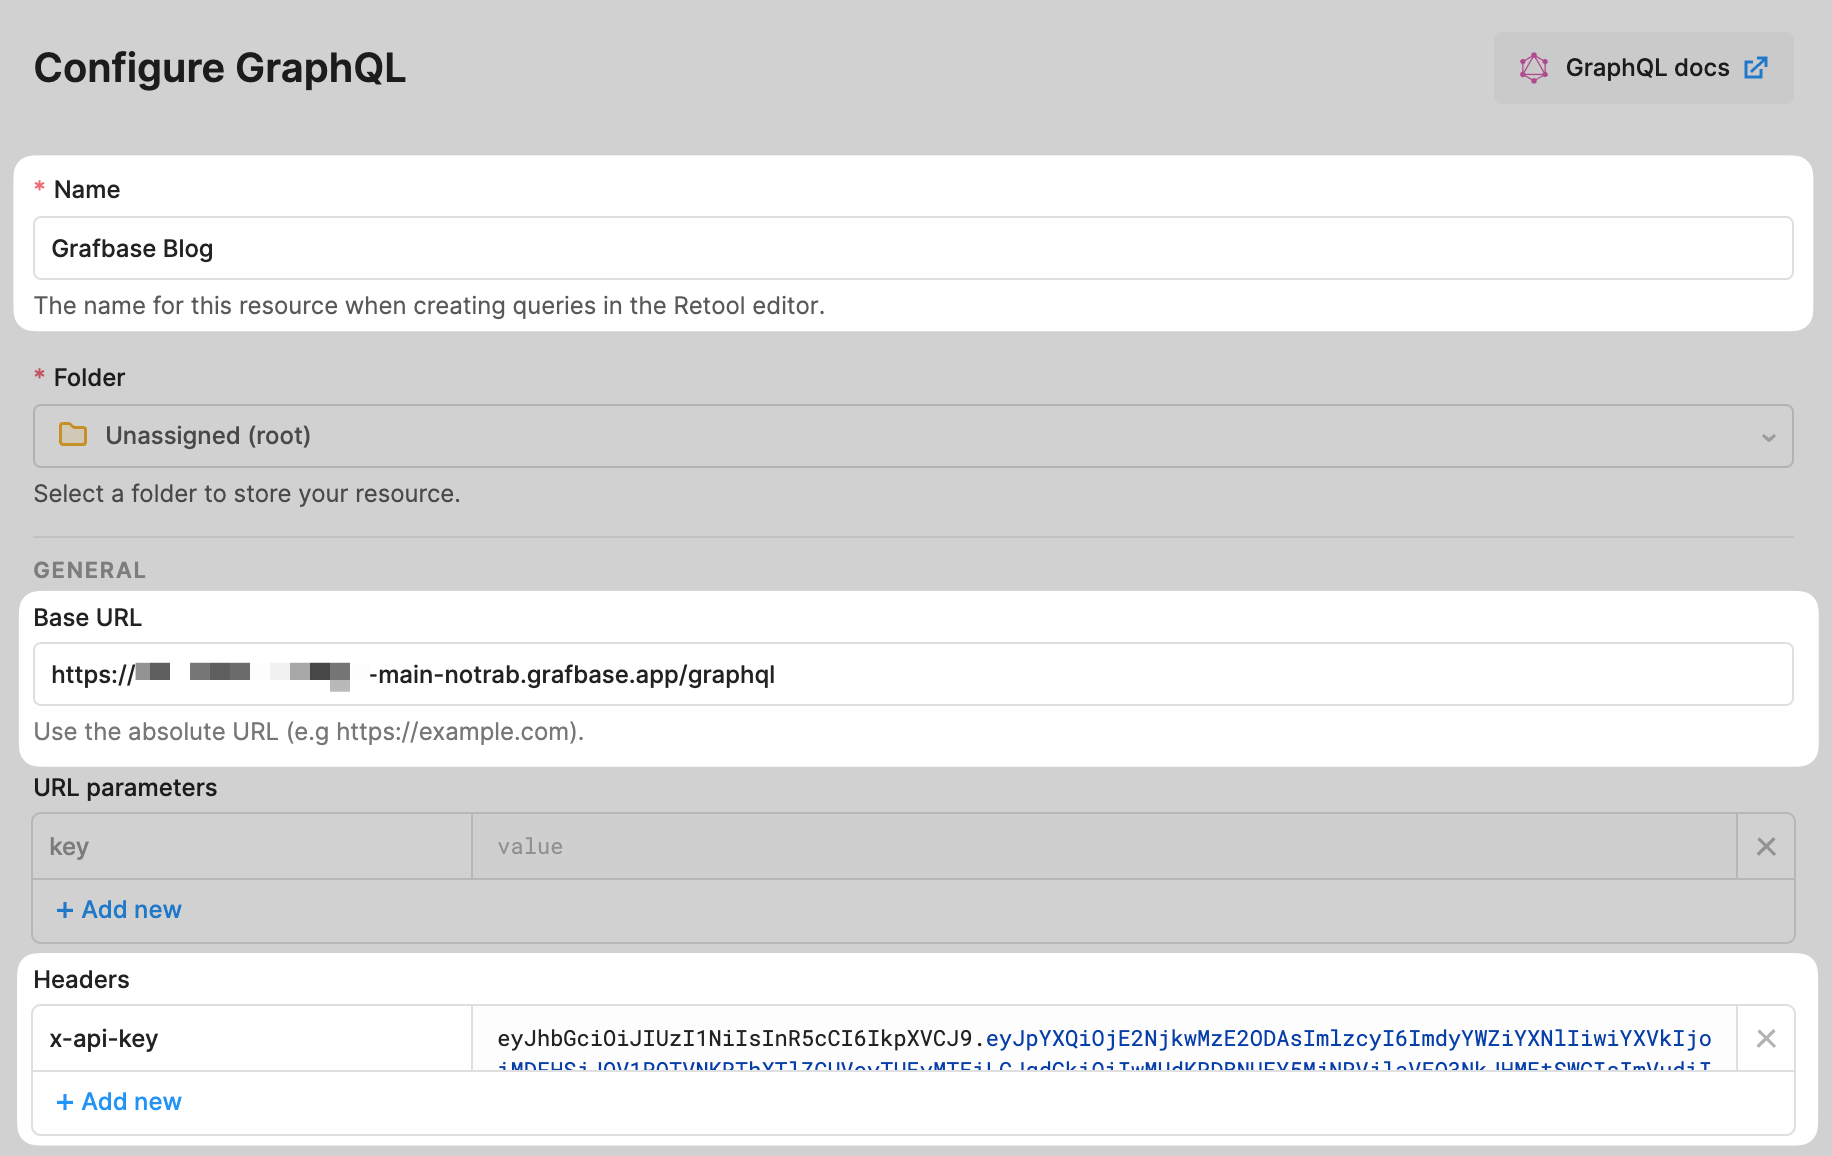The height and width of the screenshot is (1156, 1832).
Task: Edit the Name field with Grafbase Blog
Action: [913, 248]
